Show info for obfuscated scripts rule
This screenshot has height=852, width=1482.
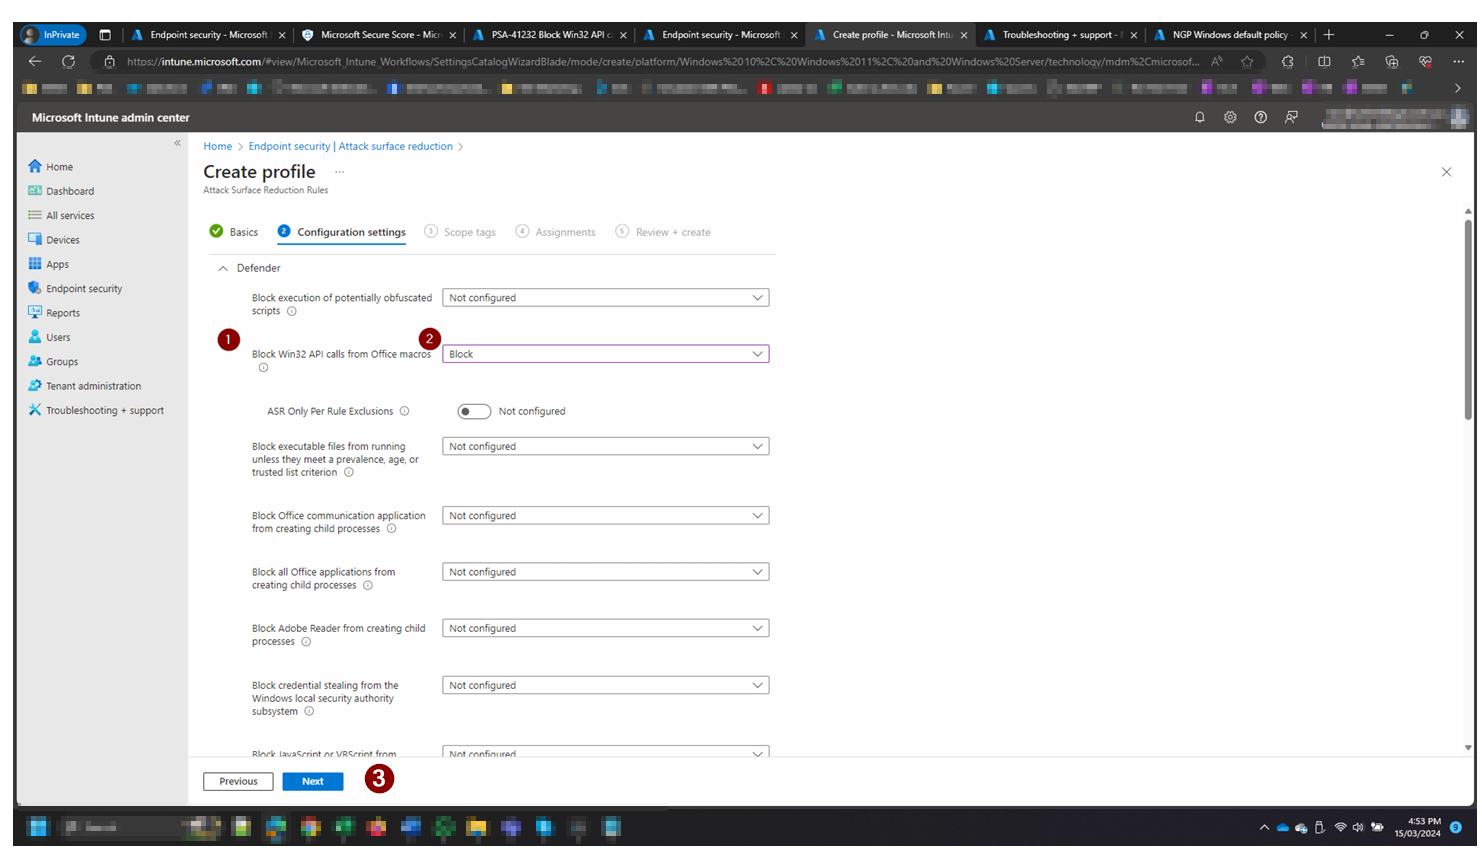pos(292,311)
